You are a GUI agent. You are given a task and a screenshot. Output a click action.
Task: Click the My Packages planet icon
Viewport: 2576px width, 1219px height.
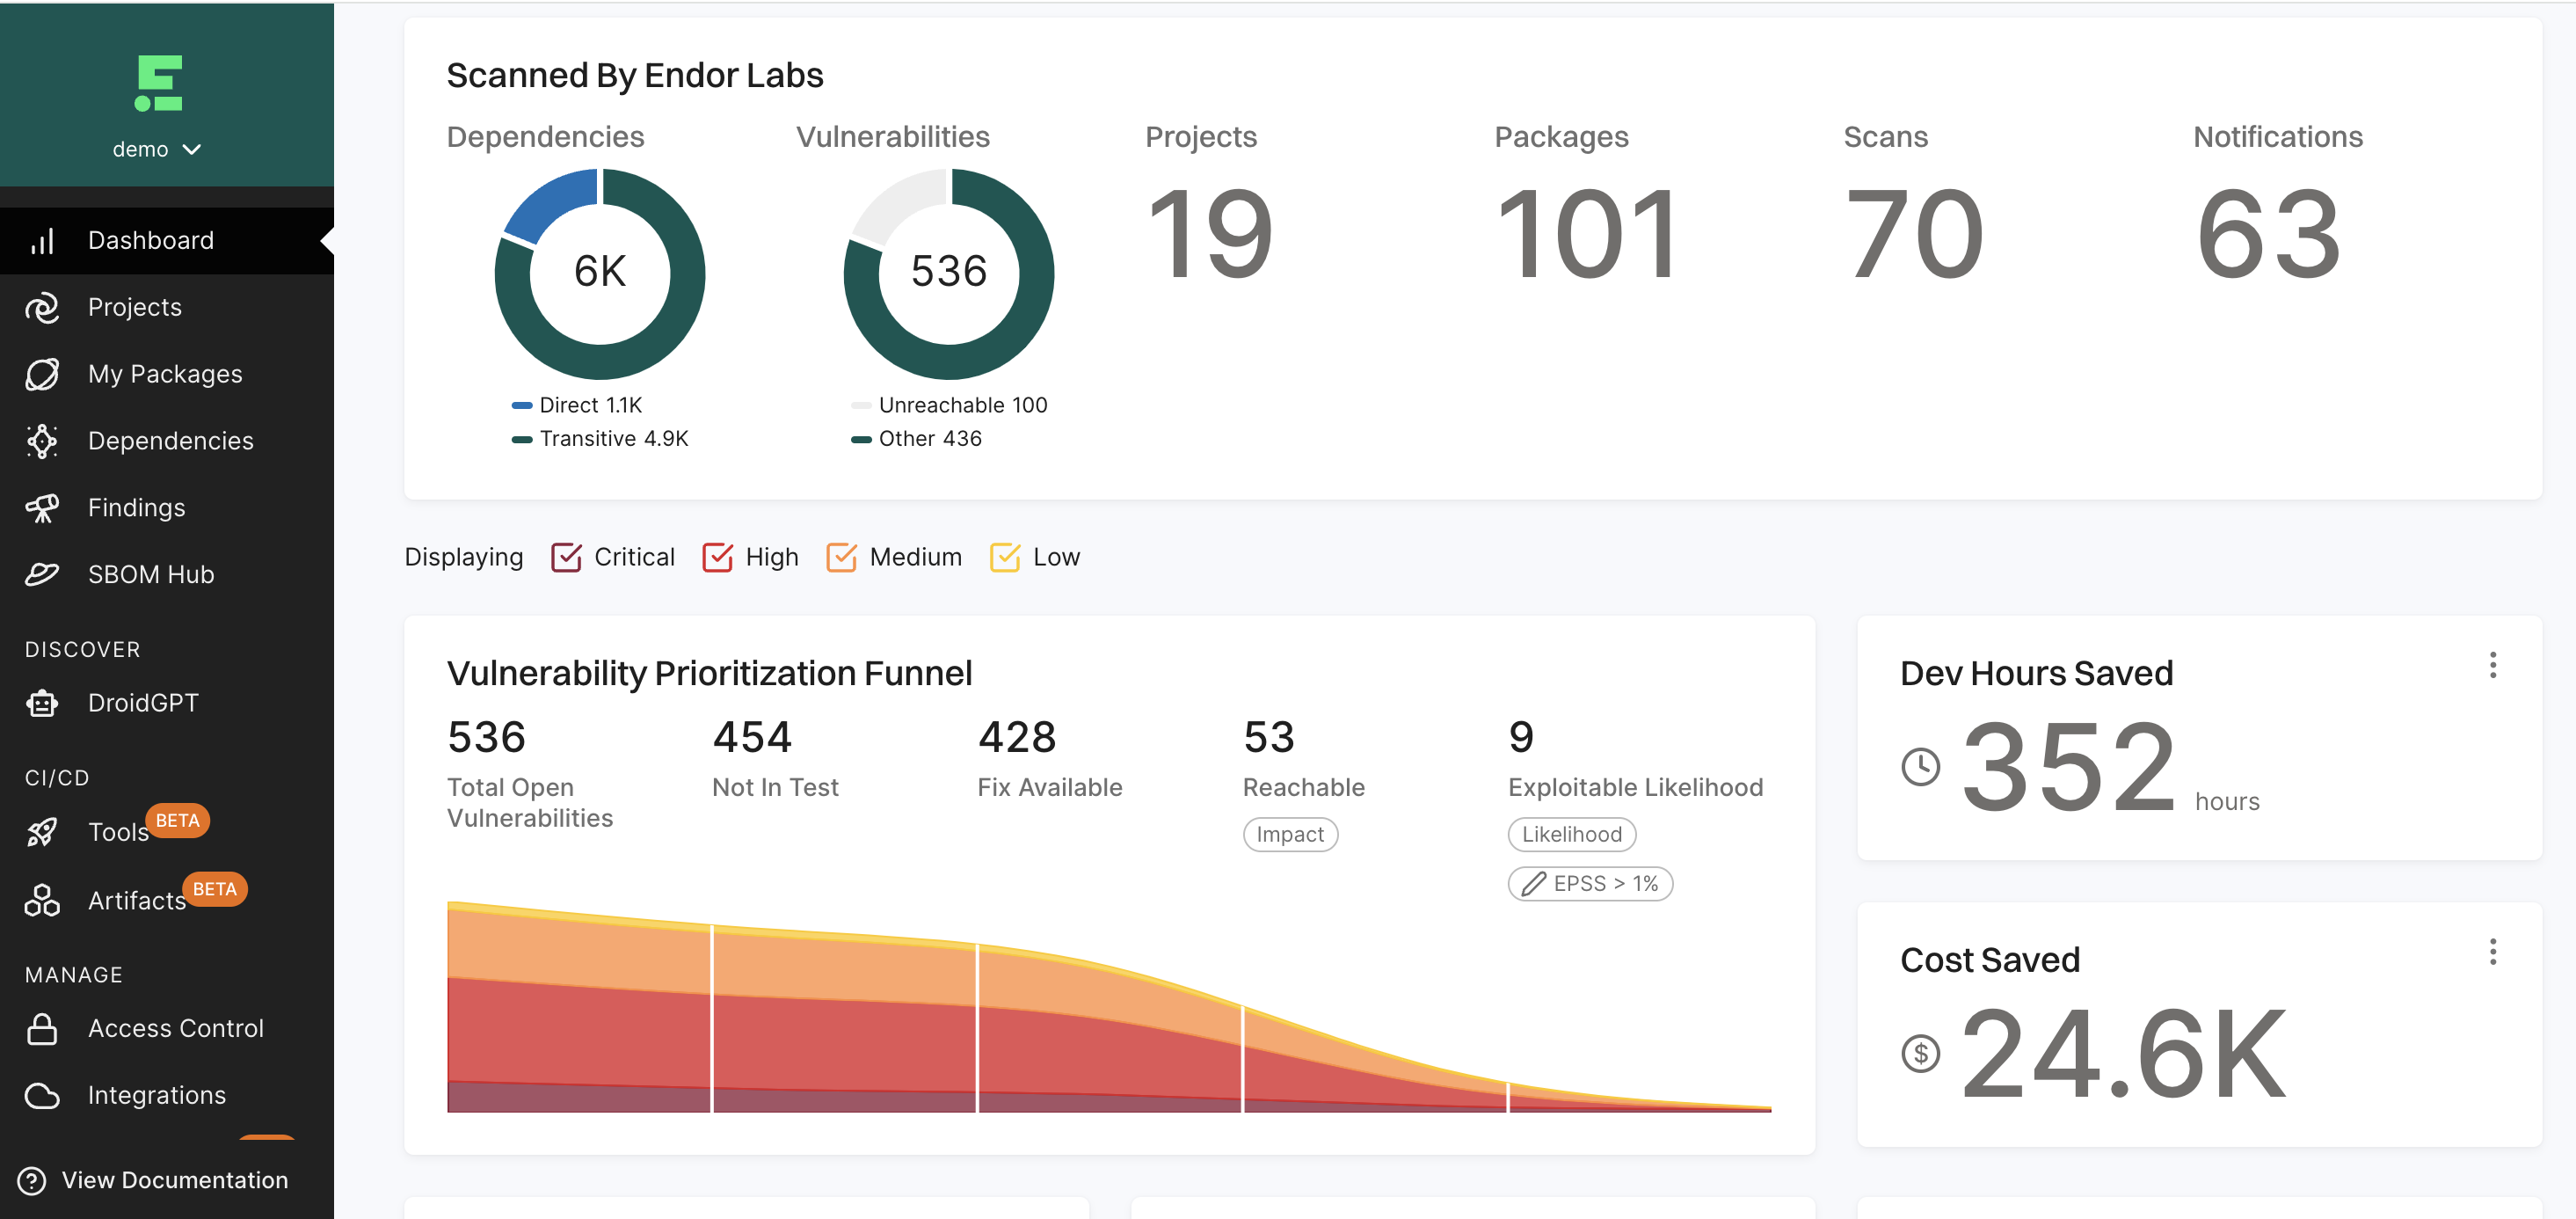click(42, 374)
